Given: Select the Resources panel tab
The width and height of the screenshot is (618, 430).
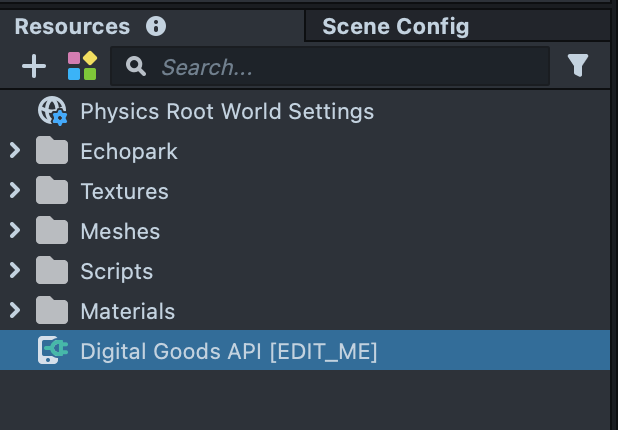Looking at the screenshot, I should [x=72, y=27].
